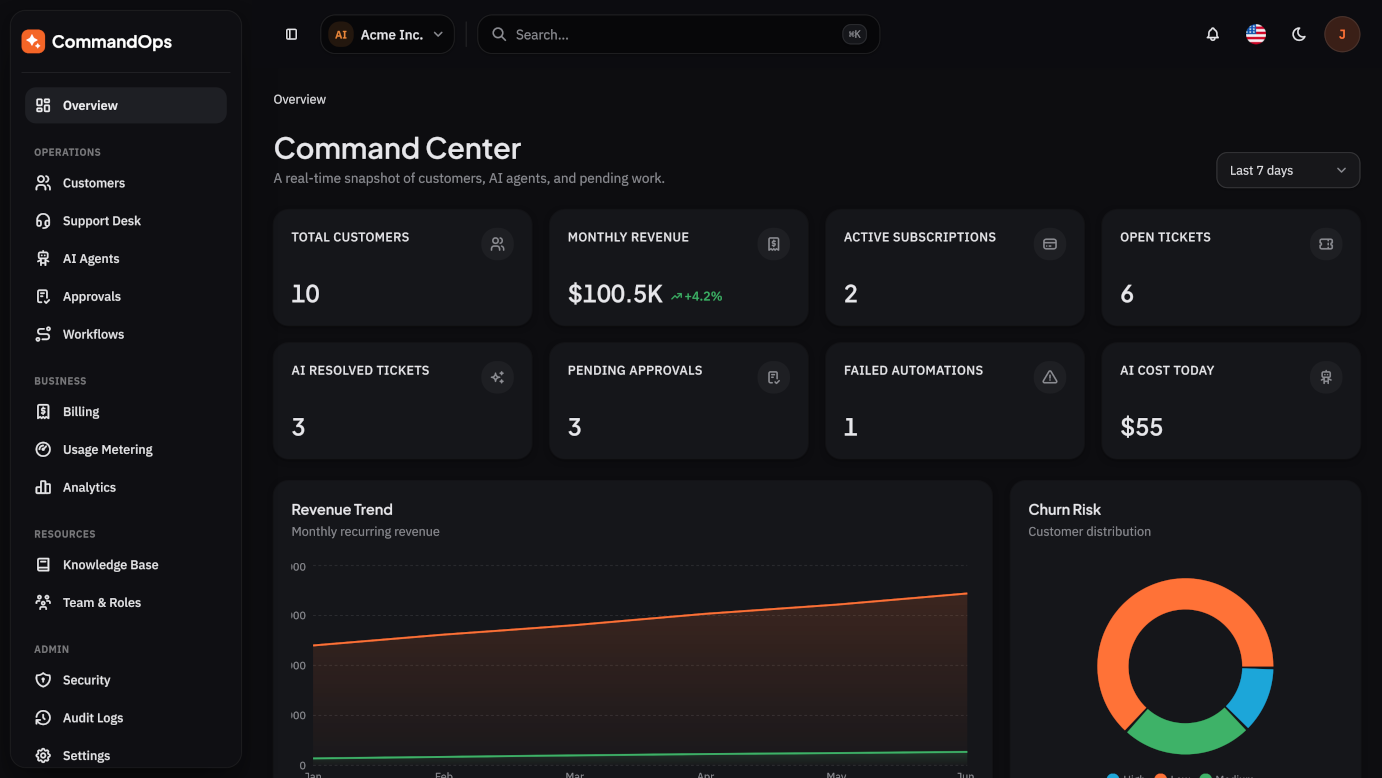Screen dimensions: 1382x778
Task: Click into the Search field
Action: 678,34
